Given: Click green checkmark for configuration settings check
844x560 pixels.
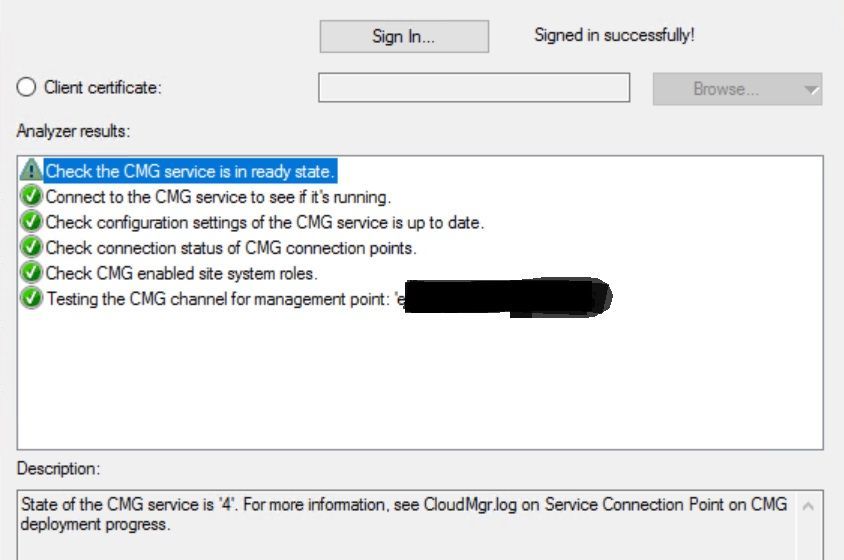Looking at the screenshot, I should 31,222.
